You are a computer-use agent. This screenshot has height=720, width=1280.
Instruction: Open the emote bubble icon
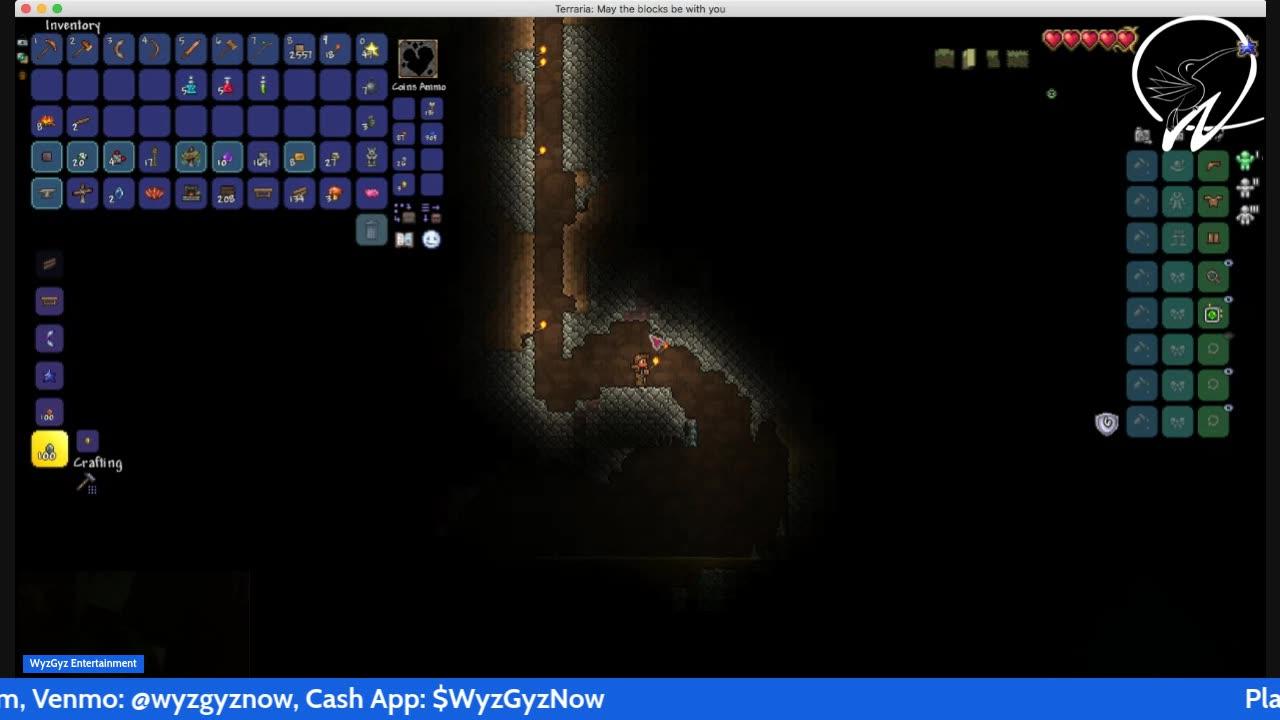[x=431, y=239]
